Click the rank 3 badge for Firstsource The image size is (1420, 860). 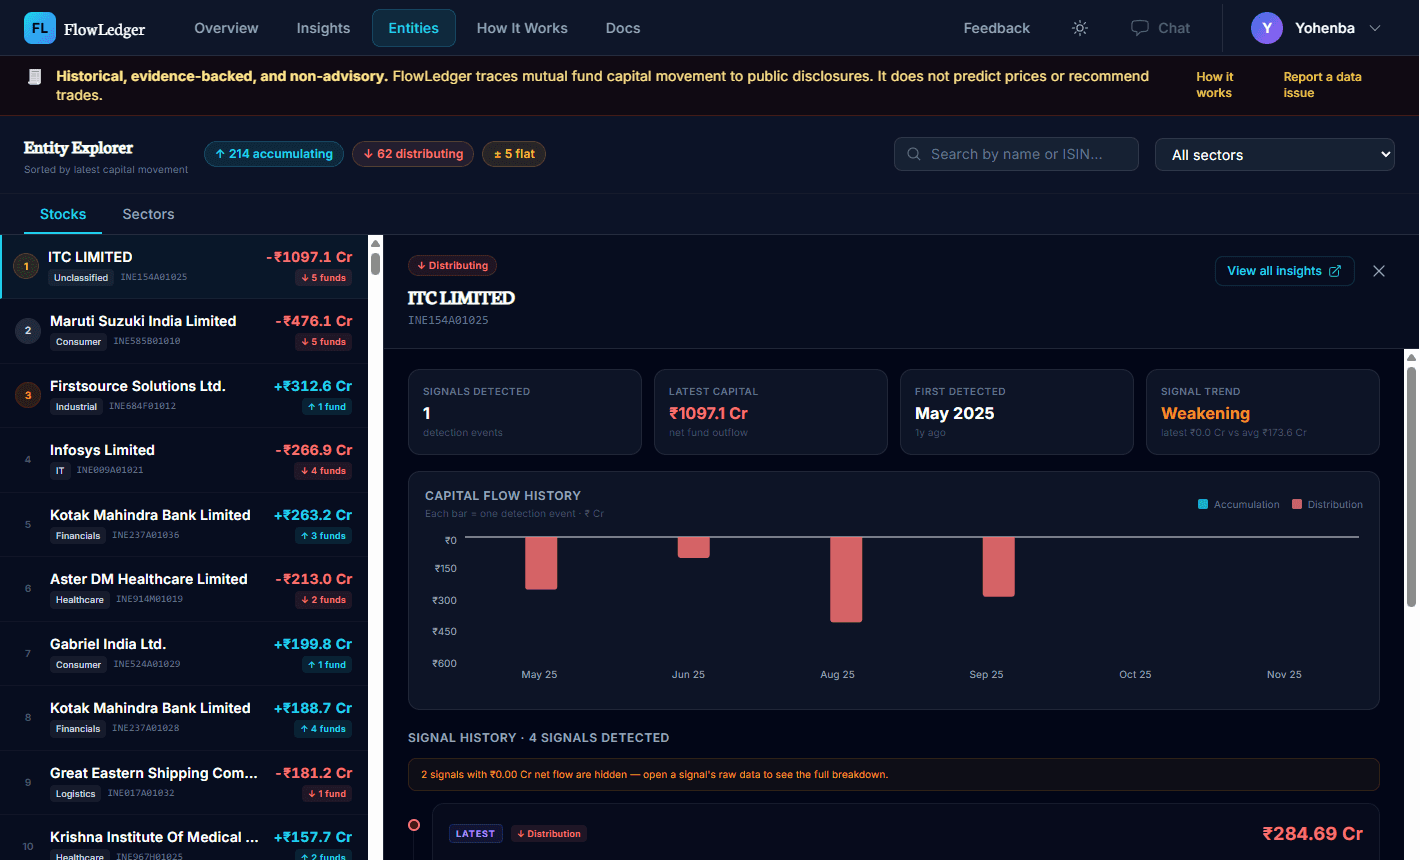28,395
